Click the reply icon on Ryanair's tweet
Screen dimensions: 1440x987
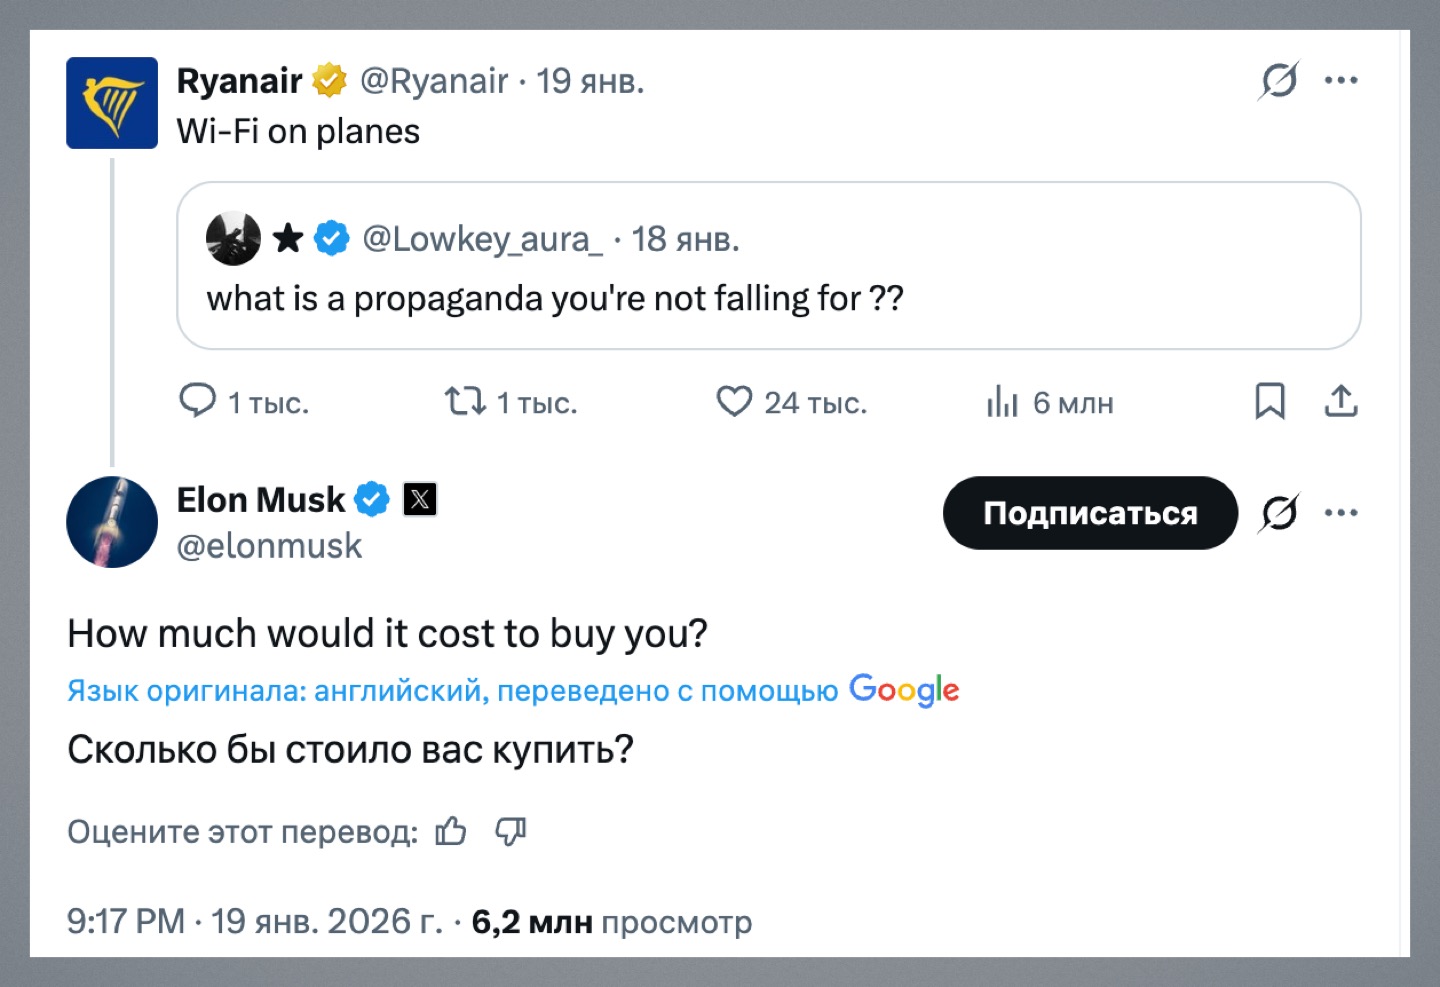click(x=197, y=401)
